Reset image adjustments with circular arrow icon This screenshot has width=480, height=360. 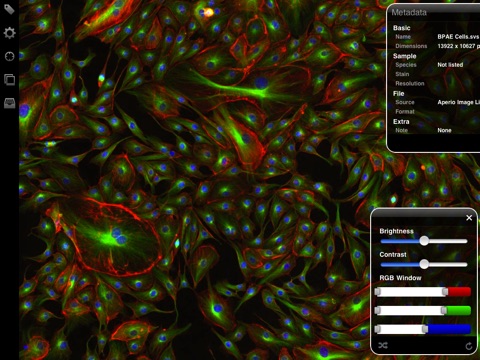[469, 346]
